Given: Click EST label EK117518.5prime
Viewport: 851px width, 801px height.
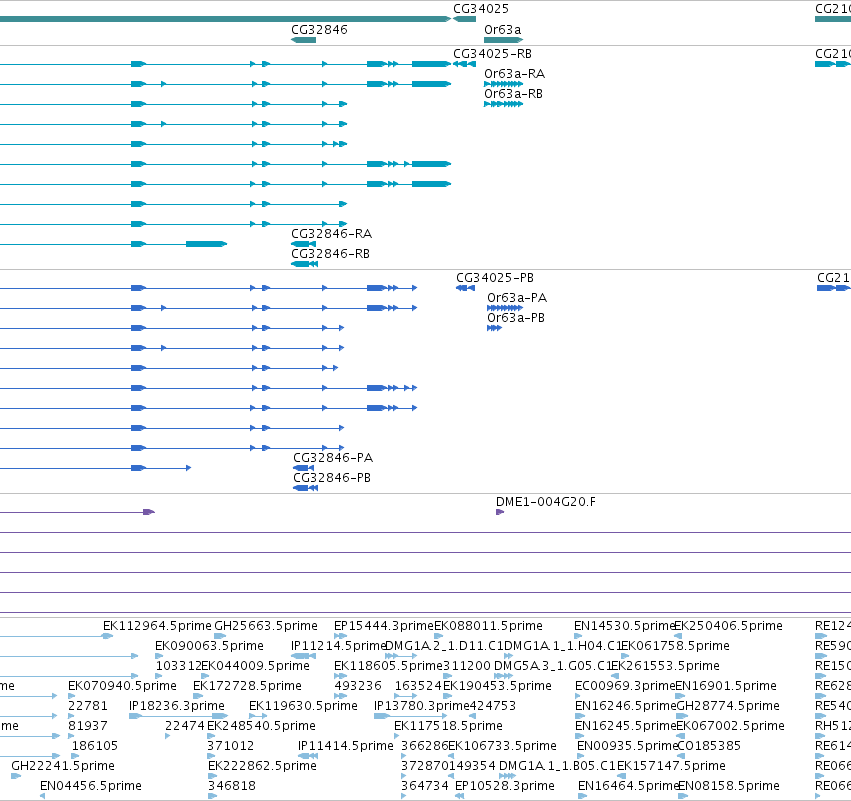Looking at the screenshot, I should coord(448,726).
